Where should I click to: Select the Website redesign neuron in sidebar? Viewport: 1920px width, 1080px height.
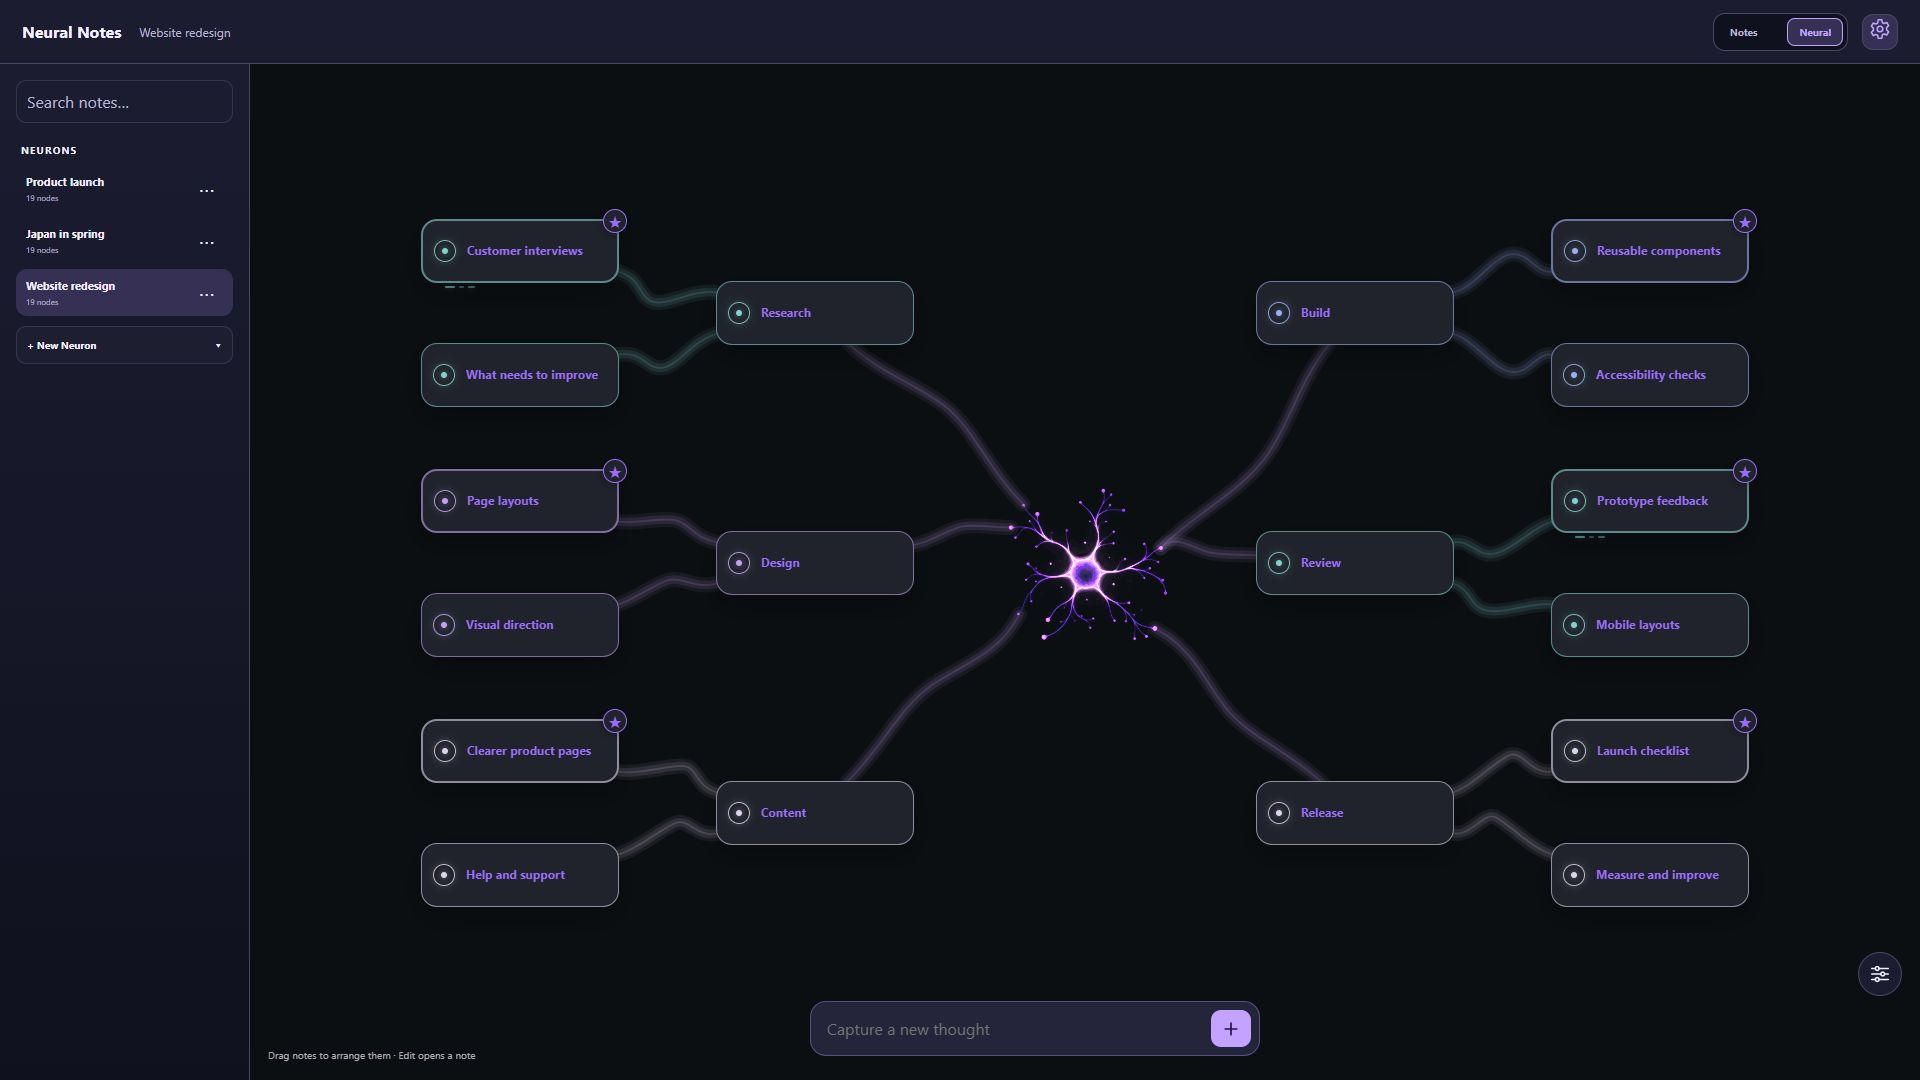tap(124, 293)
